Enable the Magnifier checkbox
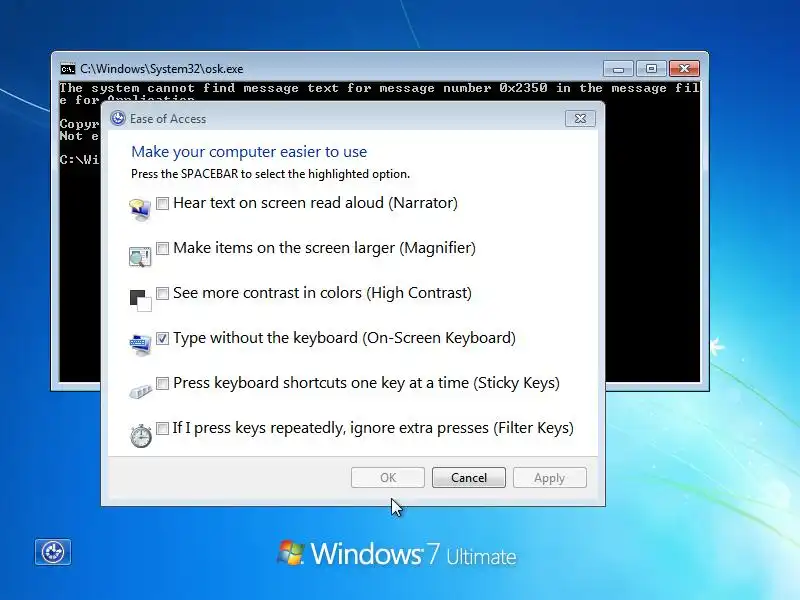This screenshot has width=800, height=600. pyautogui.click(x=162, y=248)
